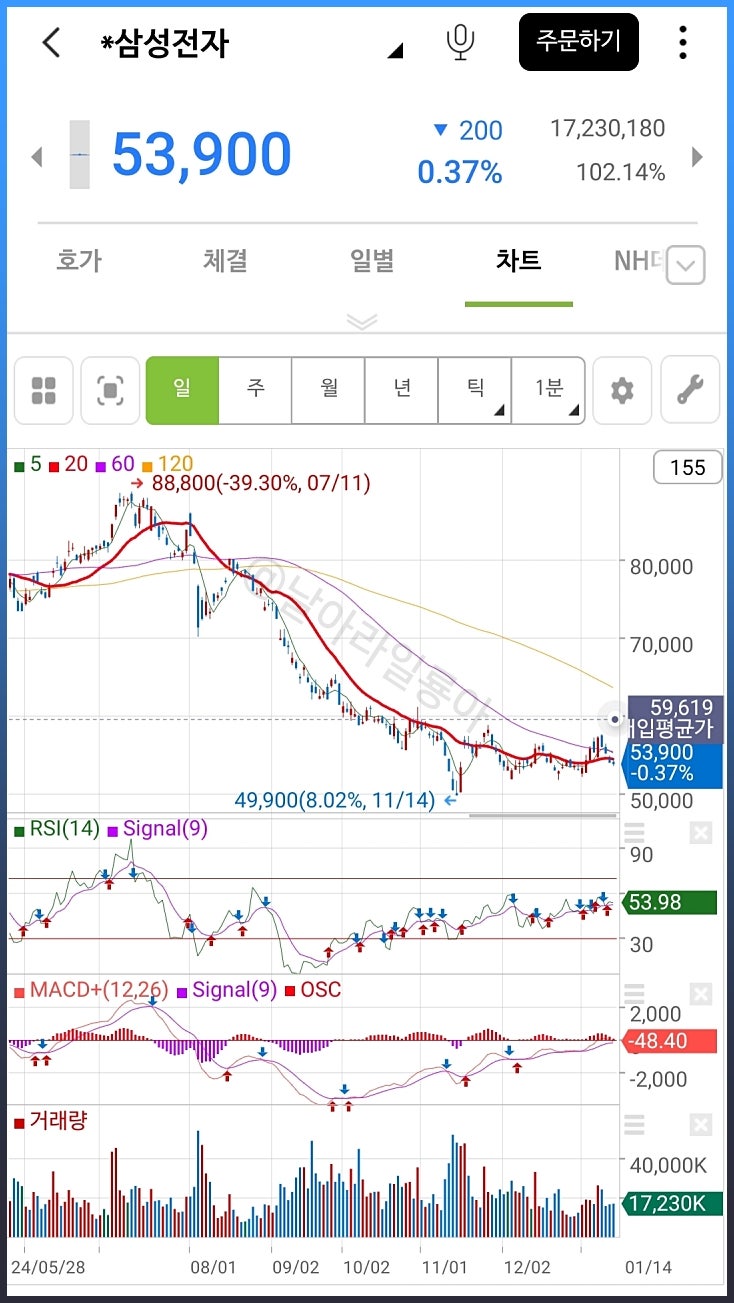Open the chart grid layout icon
The width and height of the screenshot is (734, 1303).
43,390
